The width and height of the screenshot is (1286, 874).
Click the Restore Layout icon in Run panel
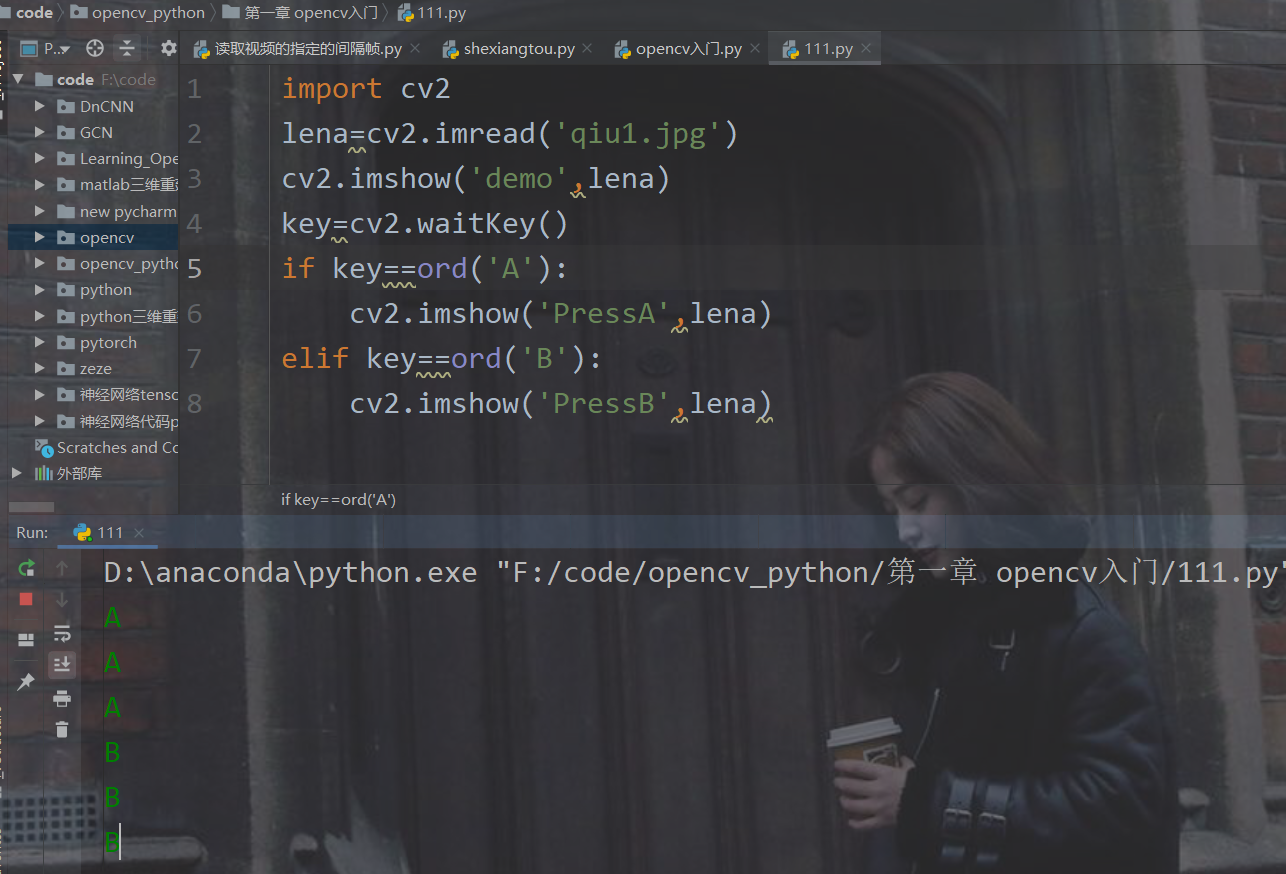pos(27,639)
